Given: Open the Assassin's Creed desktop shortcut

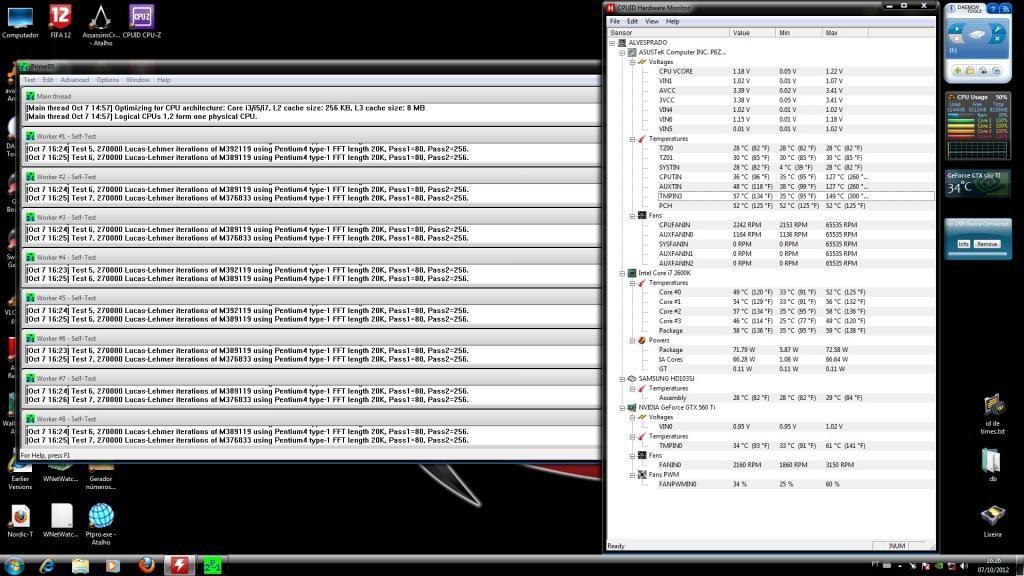Looking at the screenshot, I should [101, 25].
